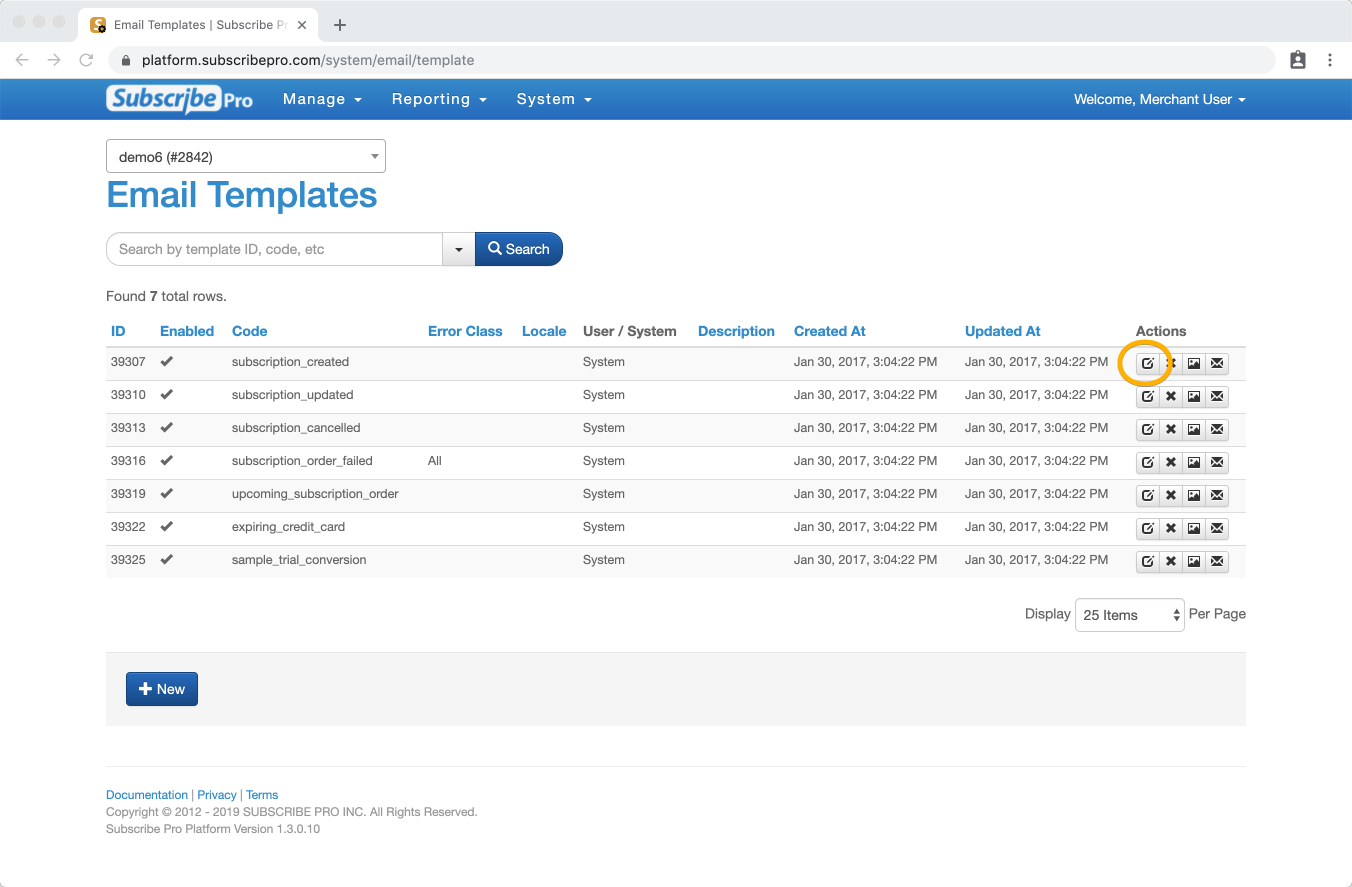Sort by Enabled column

[x=187, y=331]
